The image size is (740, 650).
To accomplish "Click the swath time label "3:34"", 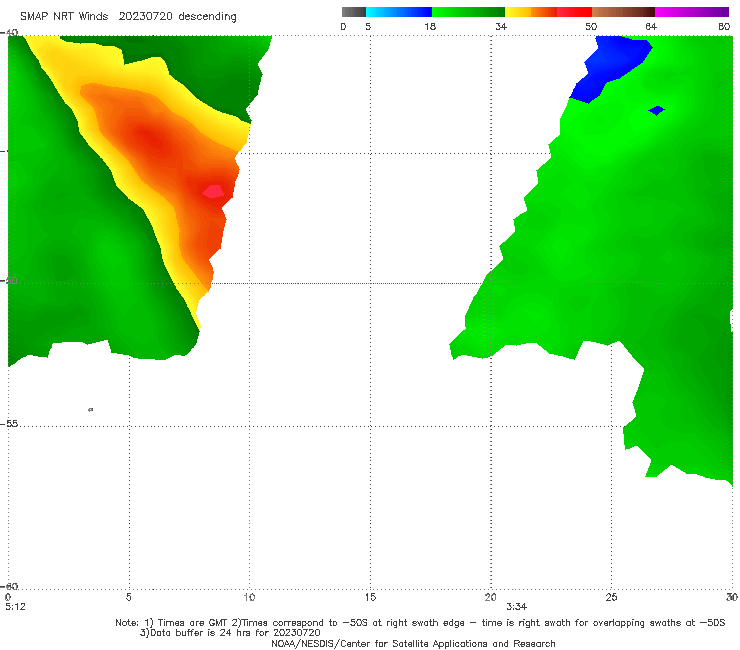I will (x=517, y=607).
